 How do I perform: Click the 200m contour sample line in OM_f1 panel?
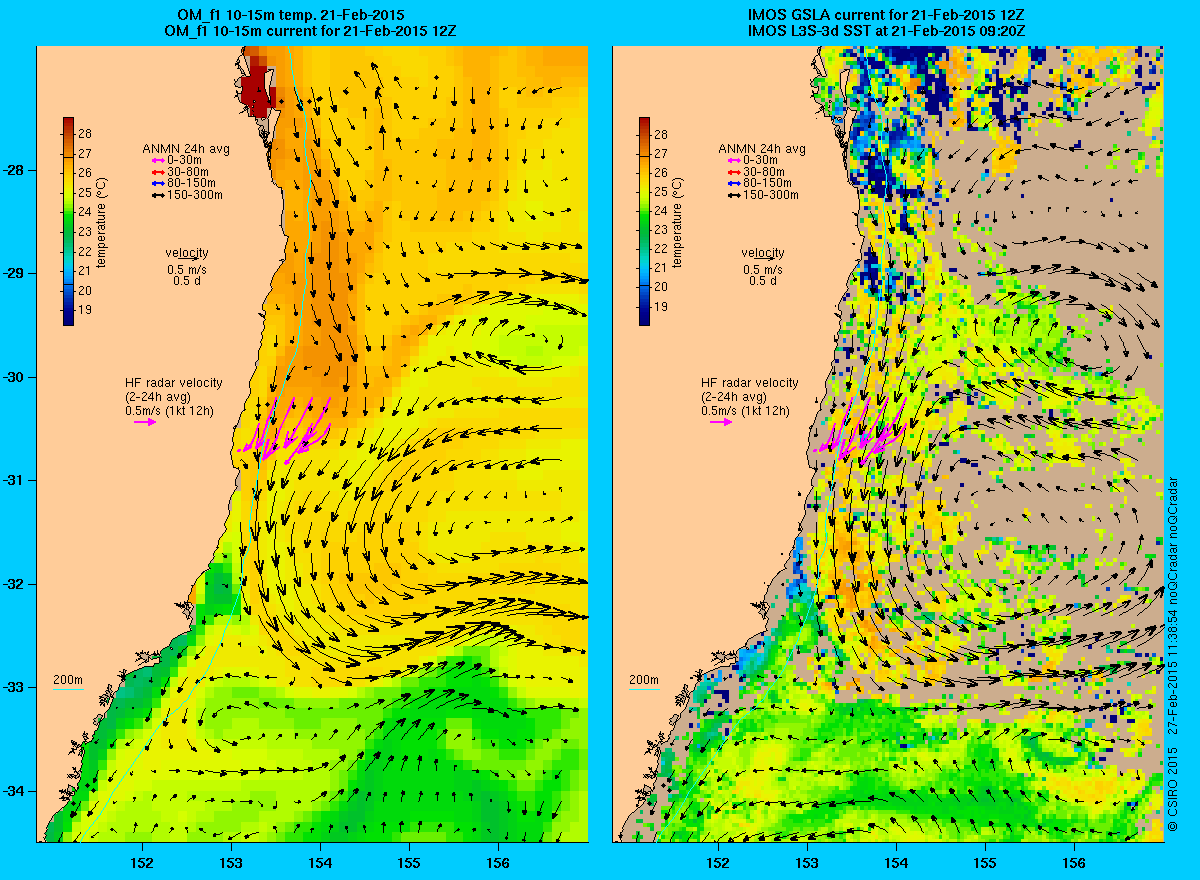coord(68,690)
